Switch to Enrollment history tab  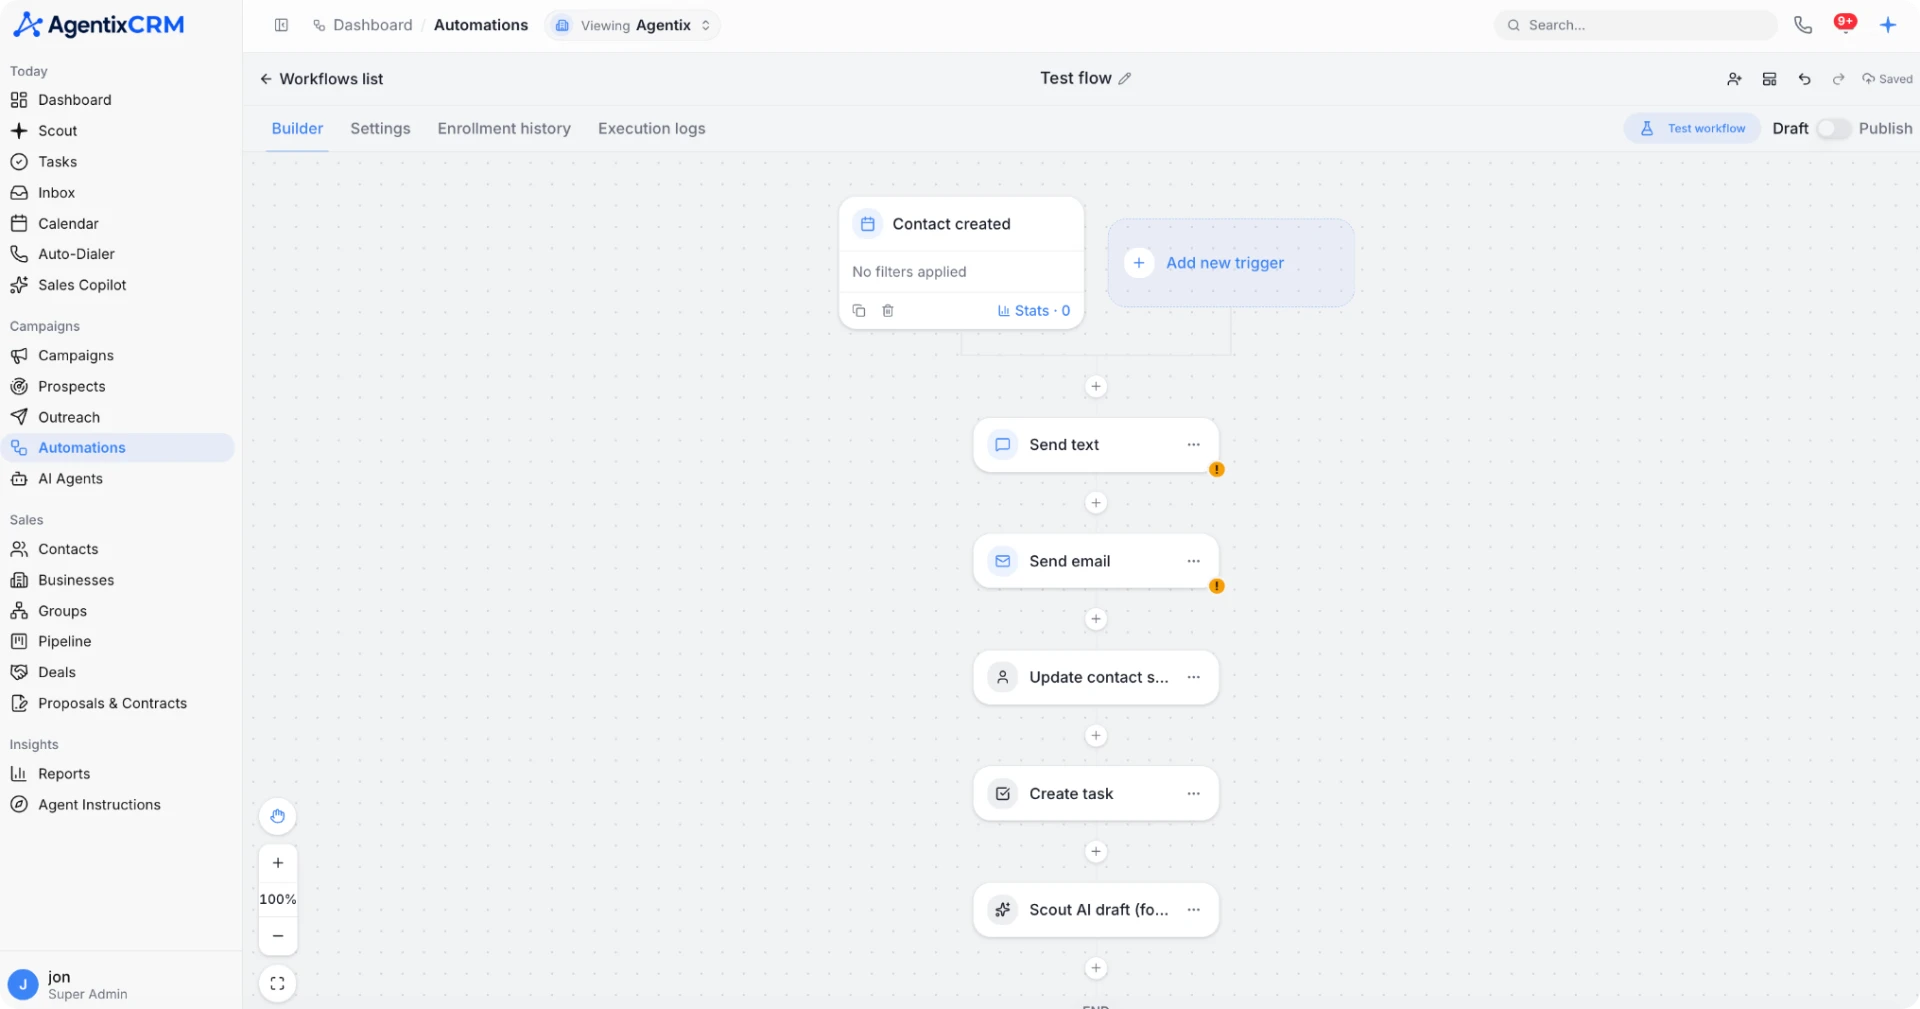point(504,128)
